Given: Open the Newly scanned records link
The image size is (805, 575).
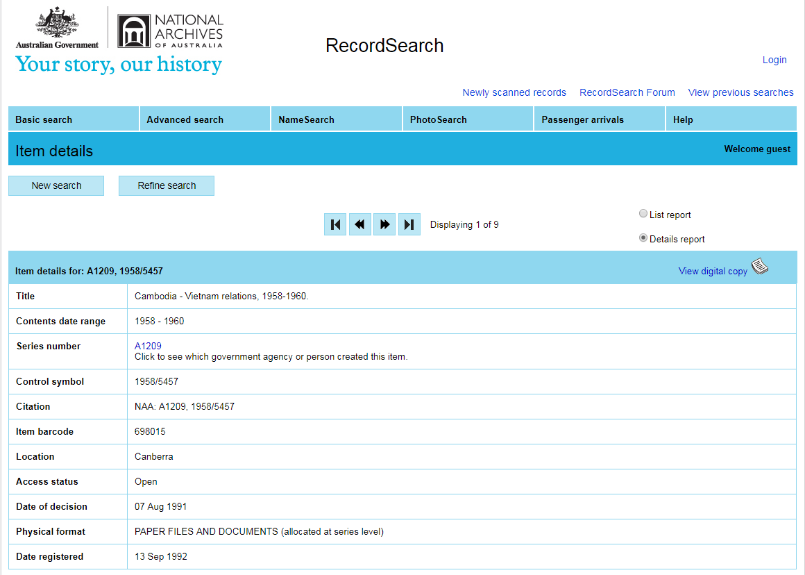Looking at the screenshot, I should 514,93.
